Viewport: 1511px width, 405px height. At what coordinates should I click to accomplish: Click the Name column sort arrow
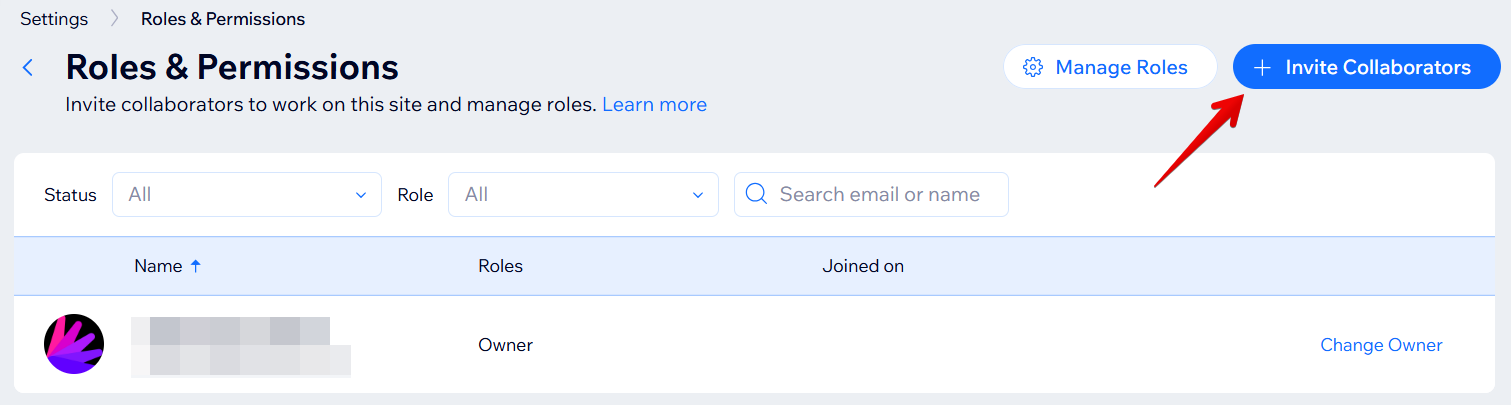[x=196, y=266]
